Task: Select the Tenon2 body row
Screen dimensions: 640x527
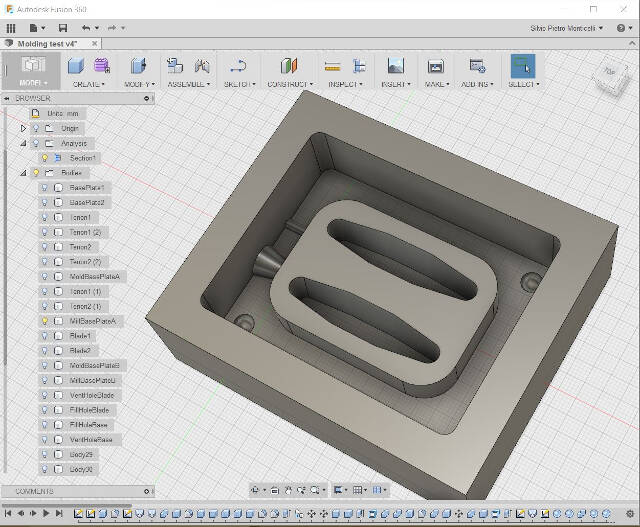Action: pos(69,247)
